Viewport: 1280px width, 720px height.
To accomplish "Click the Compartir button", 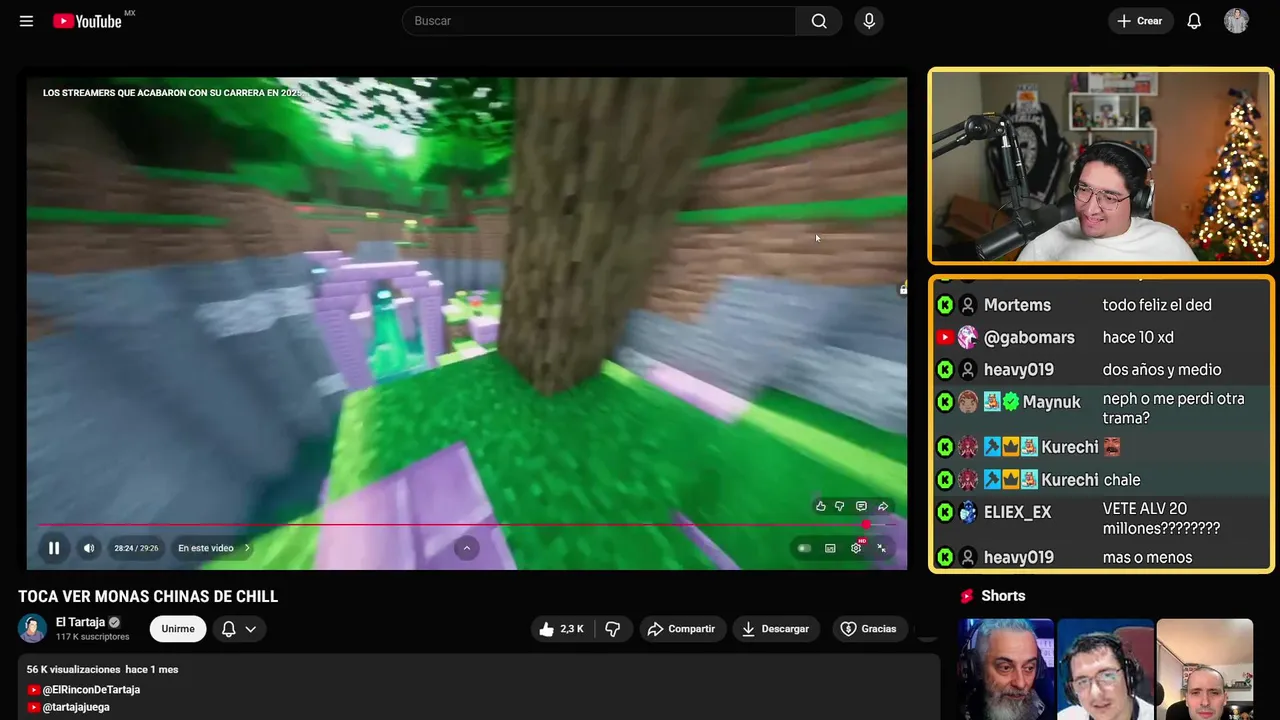I will (x=681, y=629).
